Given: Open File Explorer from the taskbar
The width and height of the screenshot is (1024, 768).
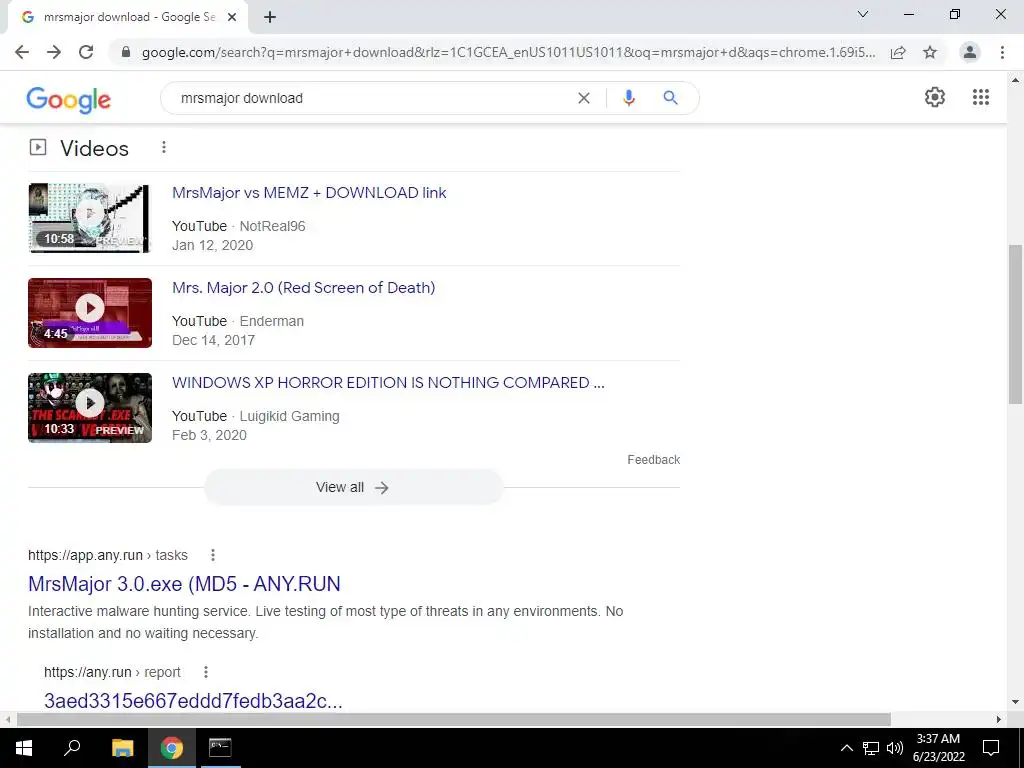Looking at the screenshot, I should coord(122,748).
